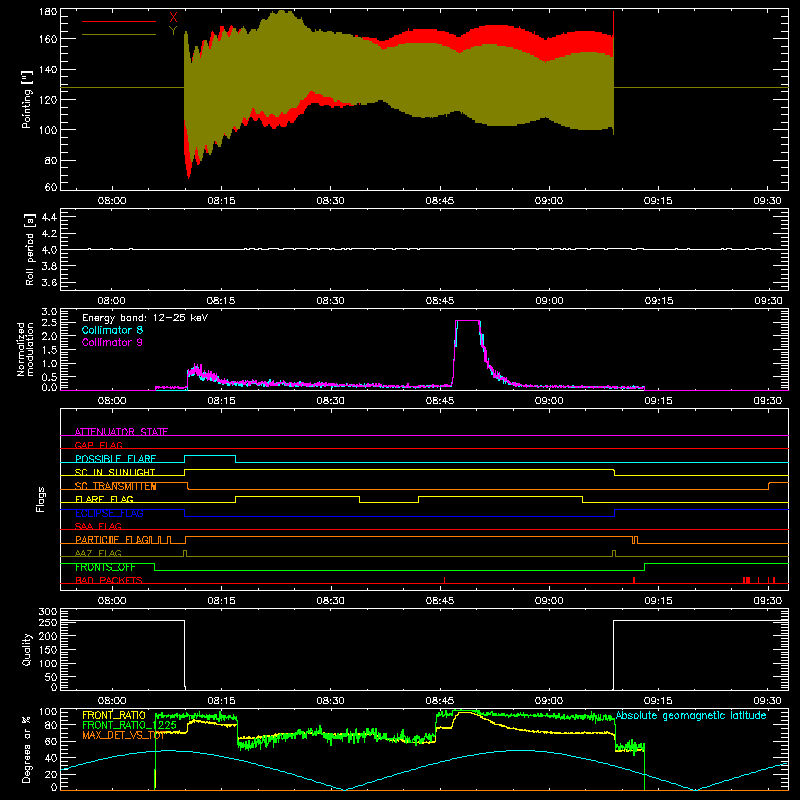Screen dimensions: 800x800
Task: Click the FRONTS_OFF flag label
Action: (105, 567)
